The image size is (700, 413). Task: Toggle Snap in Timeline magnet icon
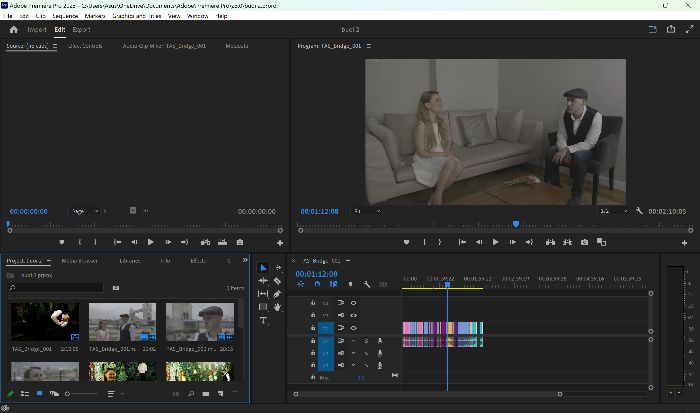[317, 284]
